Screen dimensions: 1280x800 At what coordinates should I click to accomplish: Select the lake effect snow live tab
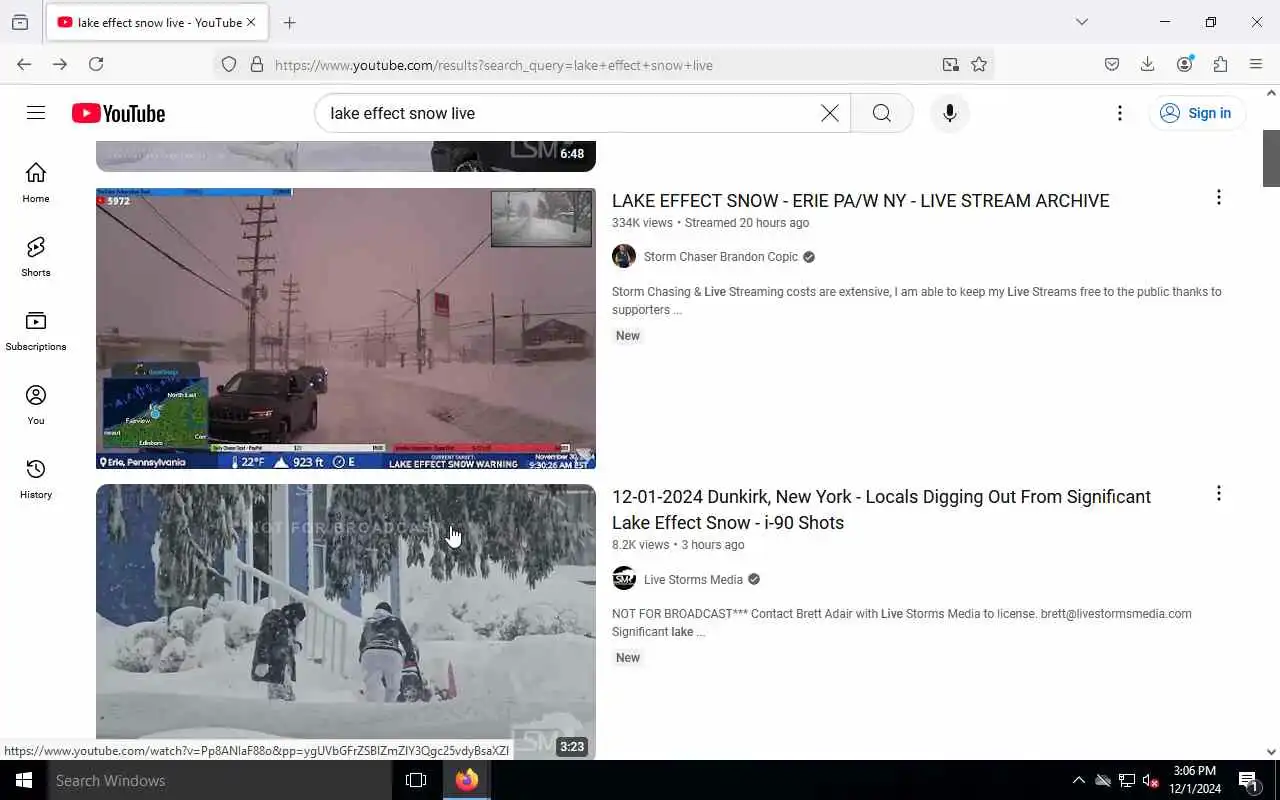click(156, 22)
